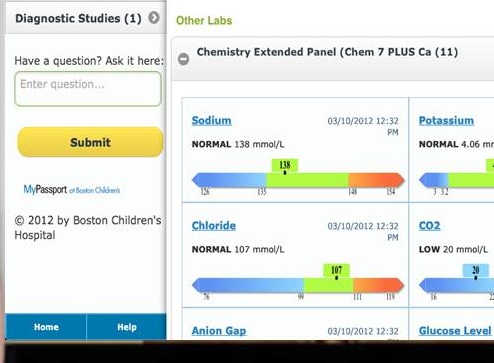
Task: Click the MyPassport Boston Children's logo
Action: tap(72, 190)
